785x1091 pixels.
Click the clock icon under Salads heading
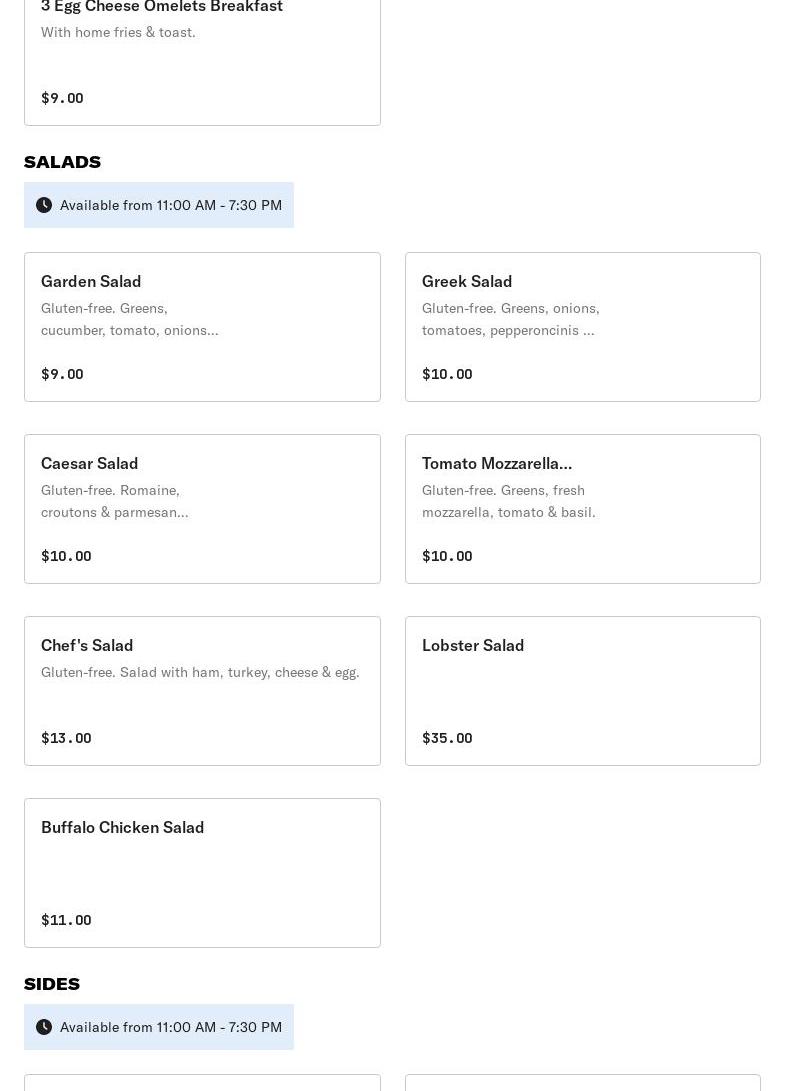[x=44, y=205]
